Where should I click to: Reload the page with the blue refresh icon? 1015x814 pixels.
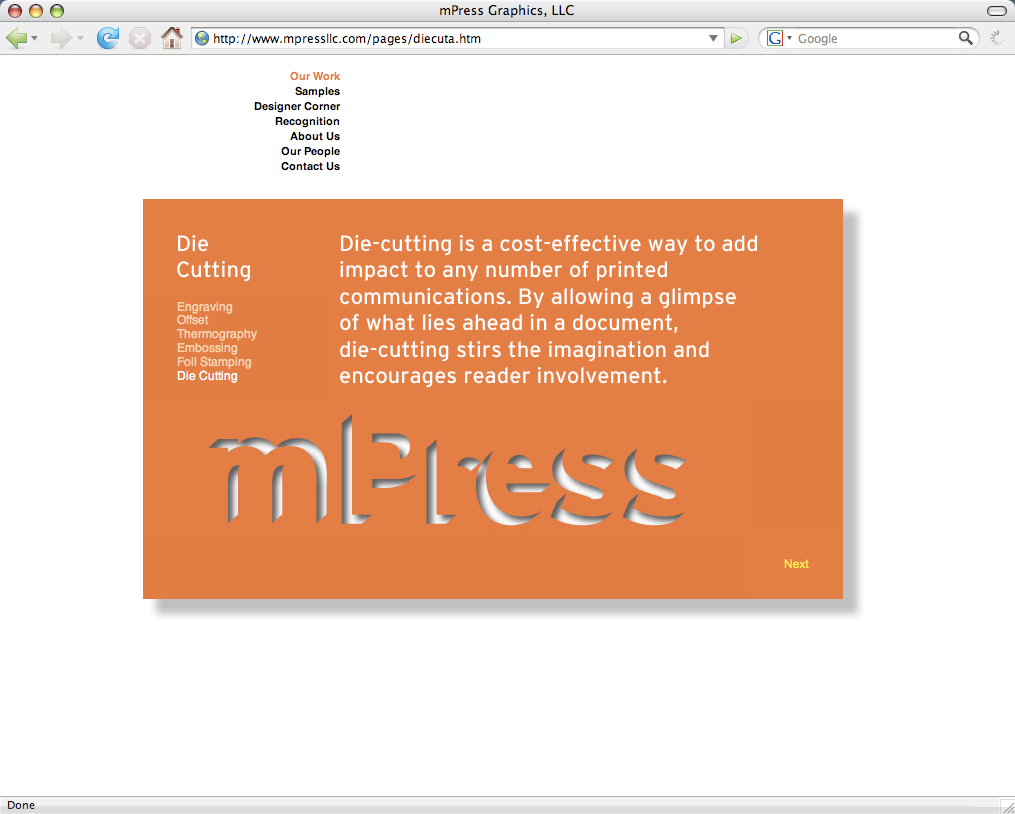[x=108, y=38]
